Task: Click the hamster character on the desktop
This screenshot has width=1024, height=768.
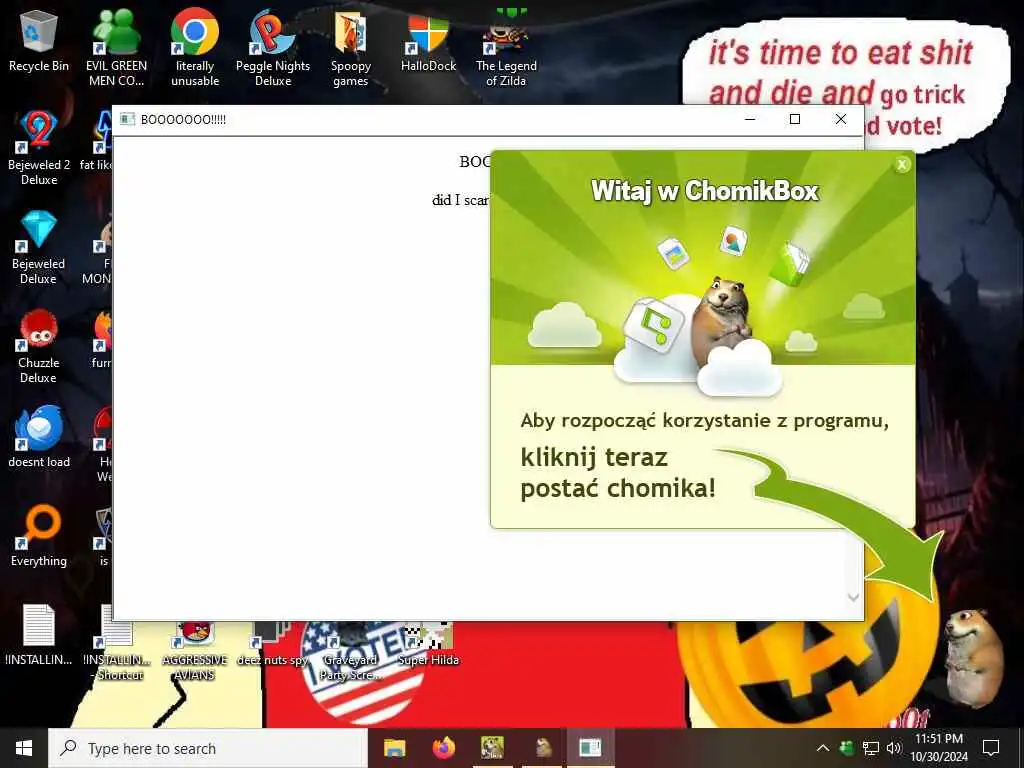Action: coord(972,658)
